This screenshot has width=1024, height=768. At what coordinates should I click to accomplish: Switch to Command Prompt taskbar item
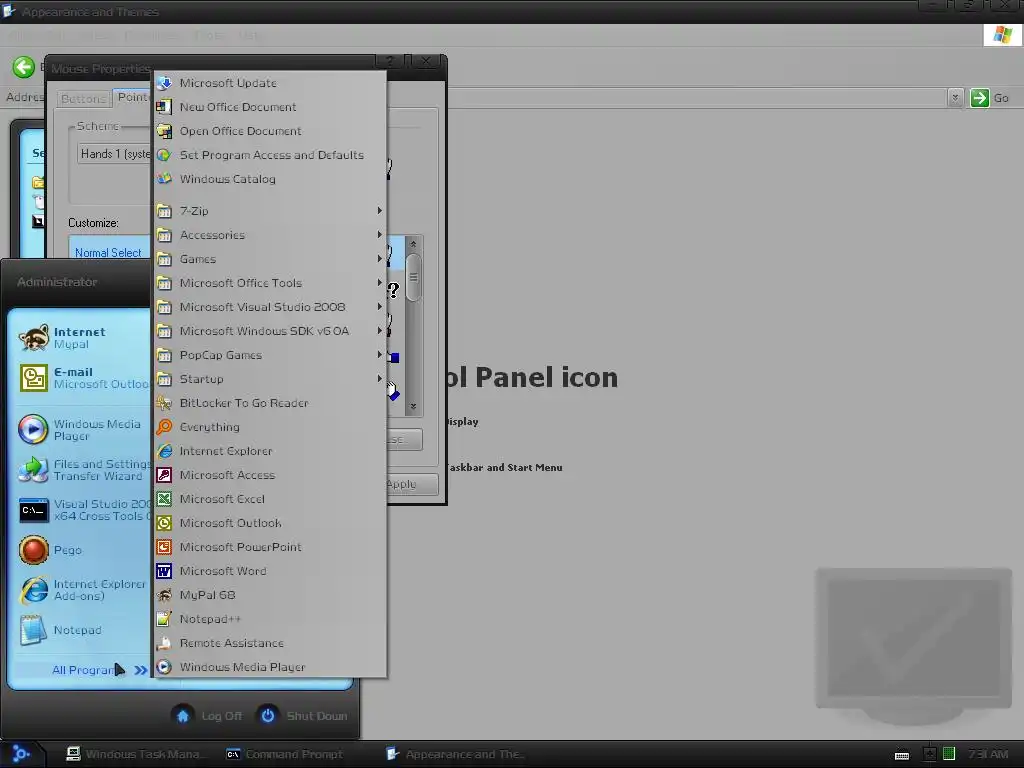point(285,754)
